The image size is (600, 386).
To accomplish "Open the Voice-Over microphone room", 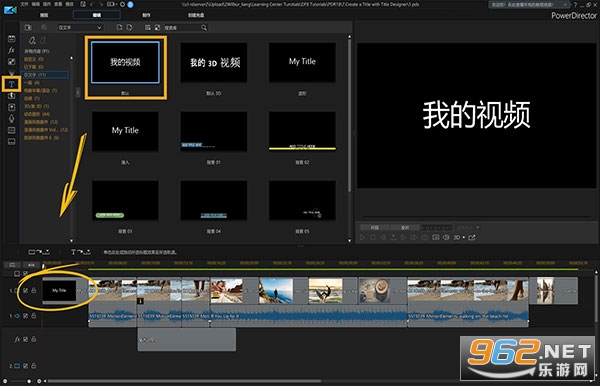I will pyautogui.click(x=11, y=119).
